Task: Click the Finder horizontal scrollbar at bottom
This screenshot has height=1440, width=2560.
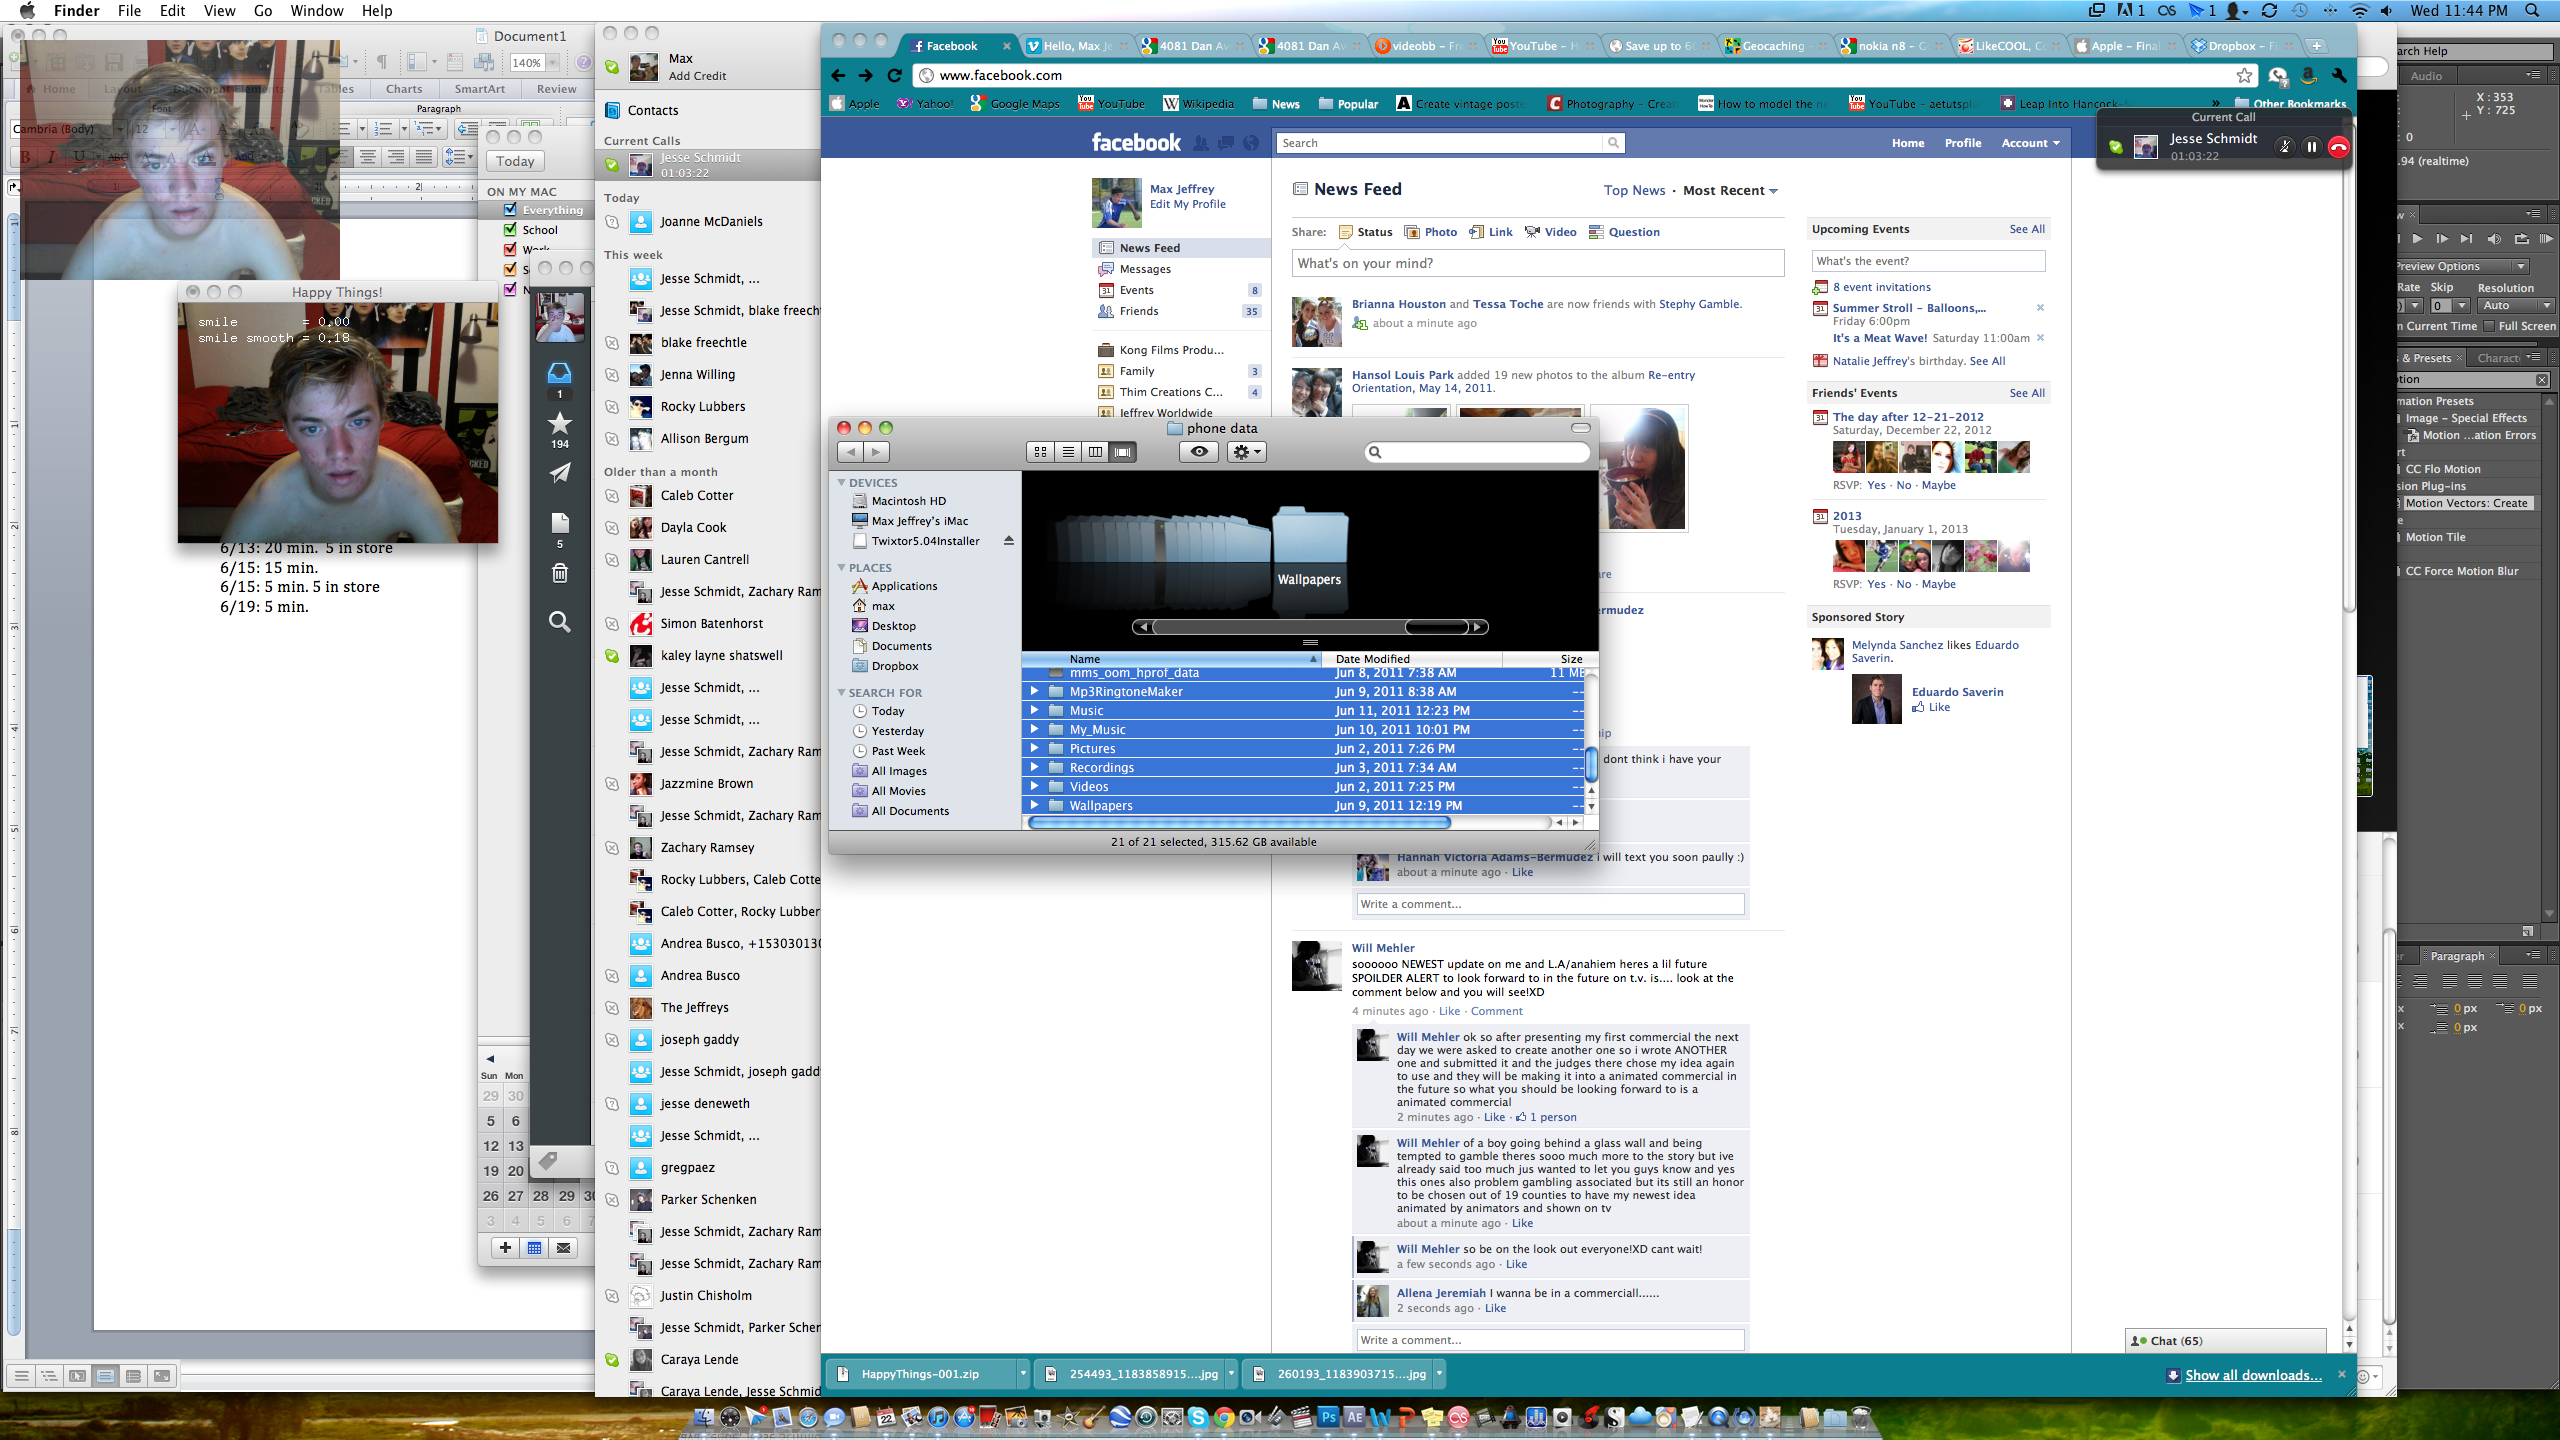Action: [x=1238, y=822]
